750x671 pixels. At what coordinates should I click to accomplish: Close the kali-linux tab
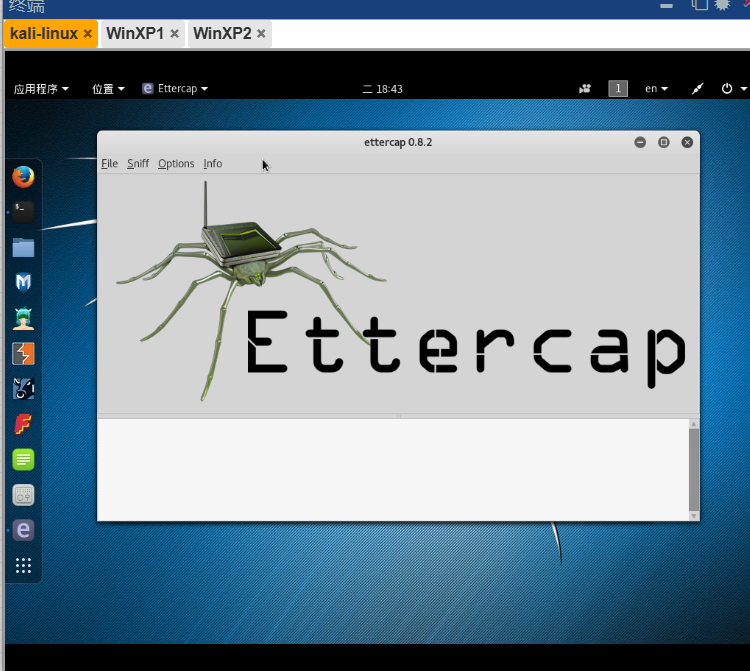pyautogui.click(x=88, y=33)
